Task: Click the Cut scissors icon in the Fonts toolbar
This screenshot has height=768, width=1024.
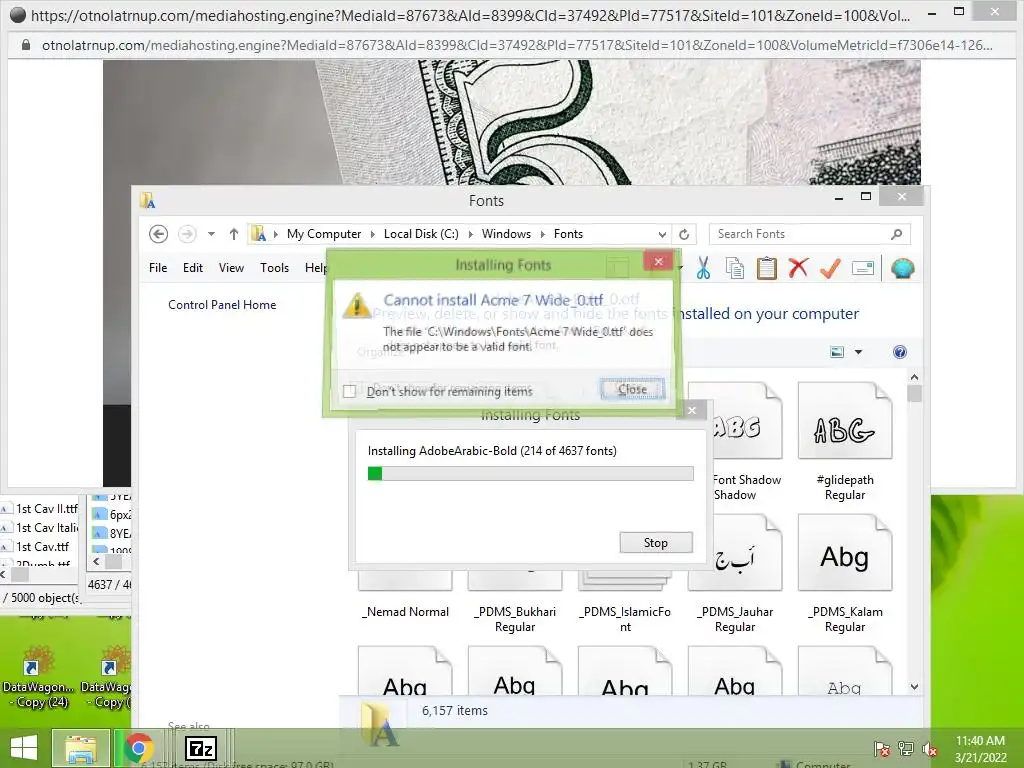Action: click(703, 268)
